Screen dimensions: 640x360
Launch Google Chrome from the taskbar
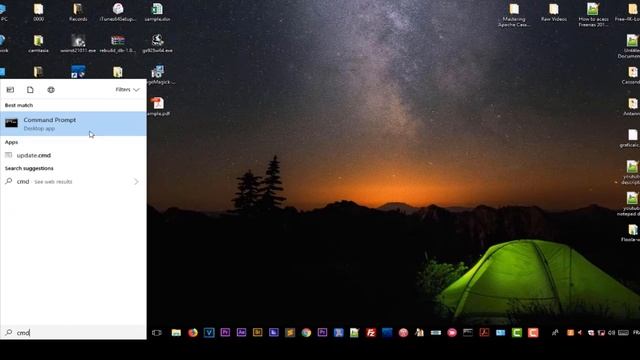[x=306, y=333]
